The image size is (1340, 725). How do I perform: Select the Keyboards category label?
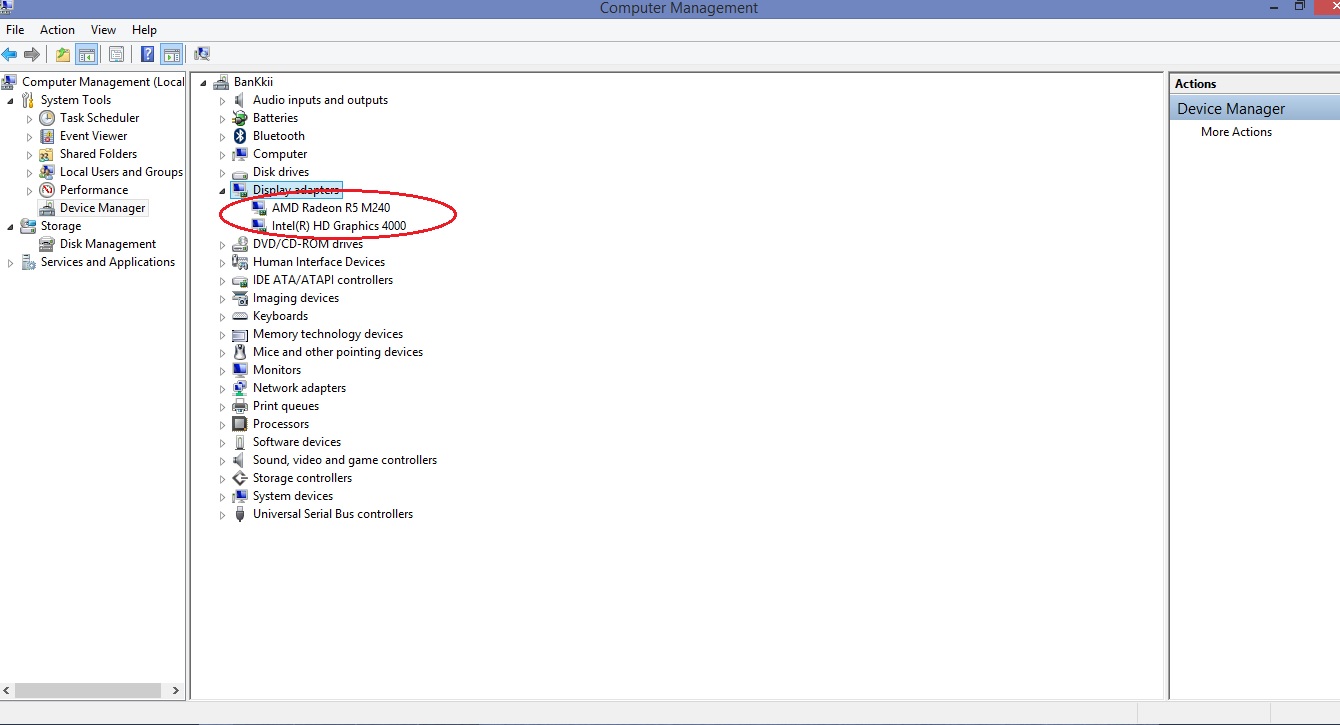click(x=280, y=316)
